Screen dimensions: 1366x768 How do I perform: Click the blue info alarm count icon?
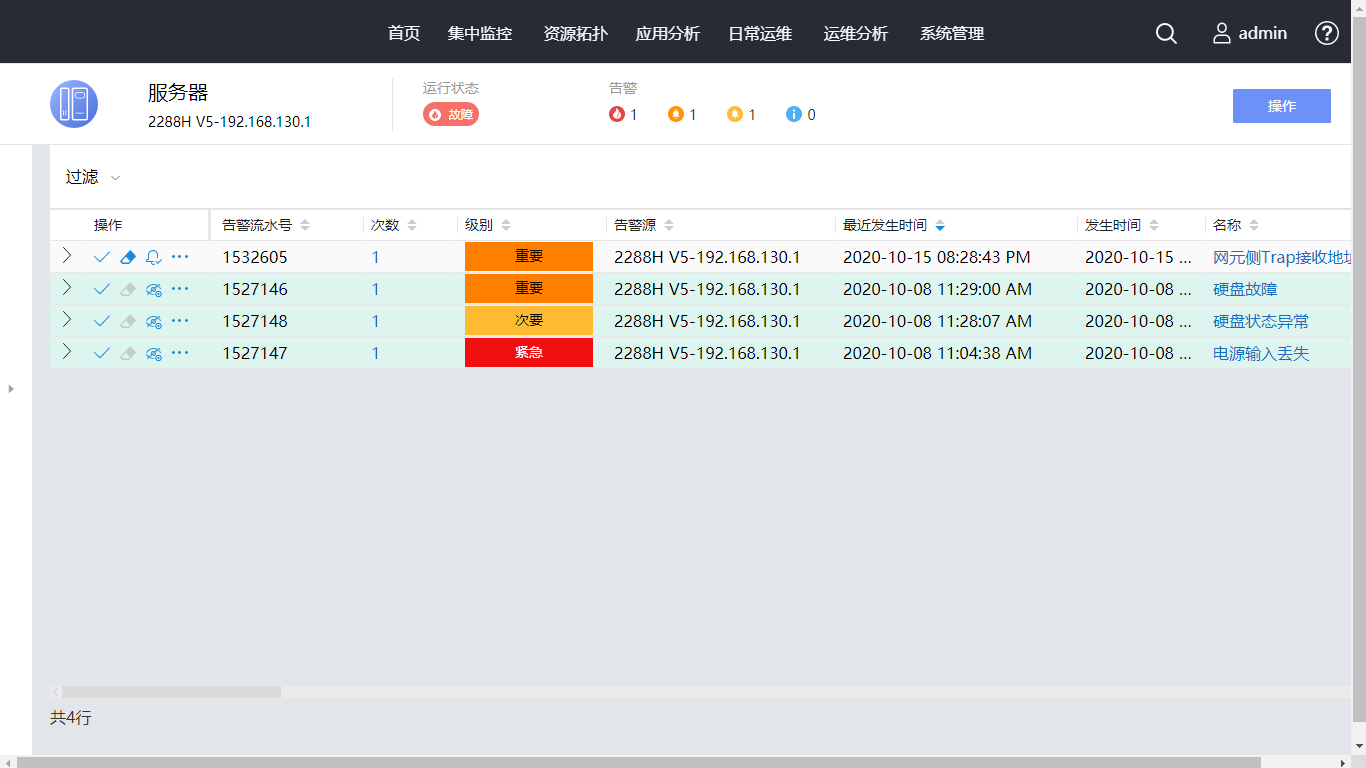pyautogui.click(x=794, y=114)
